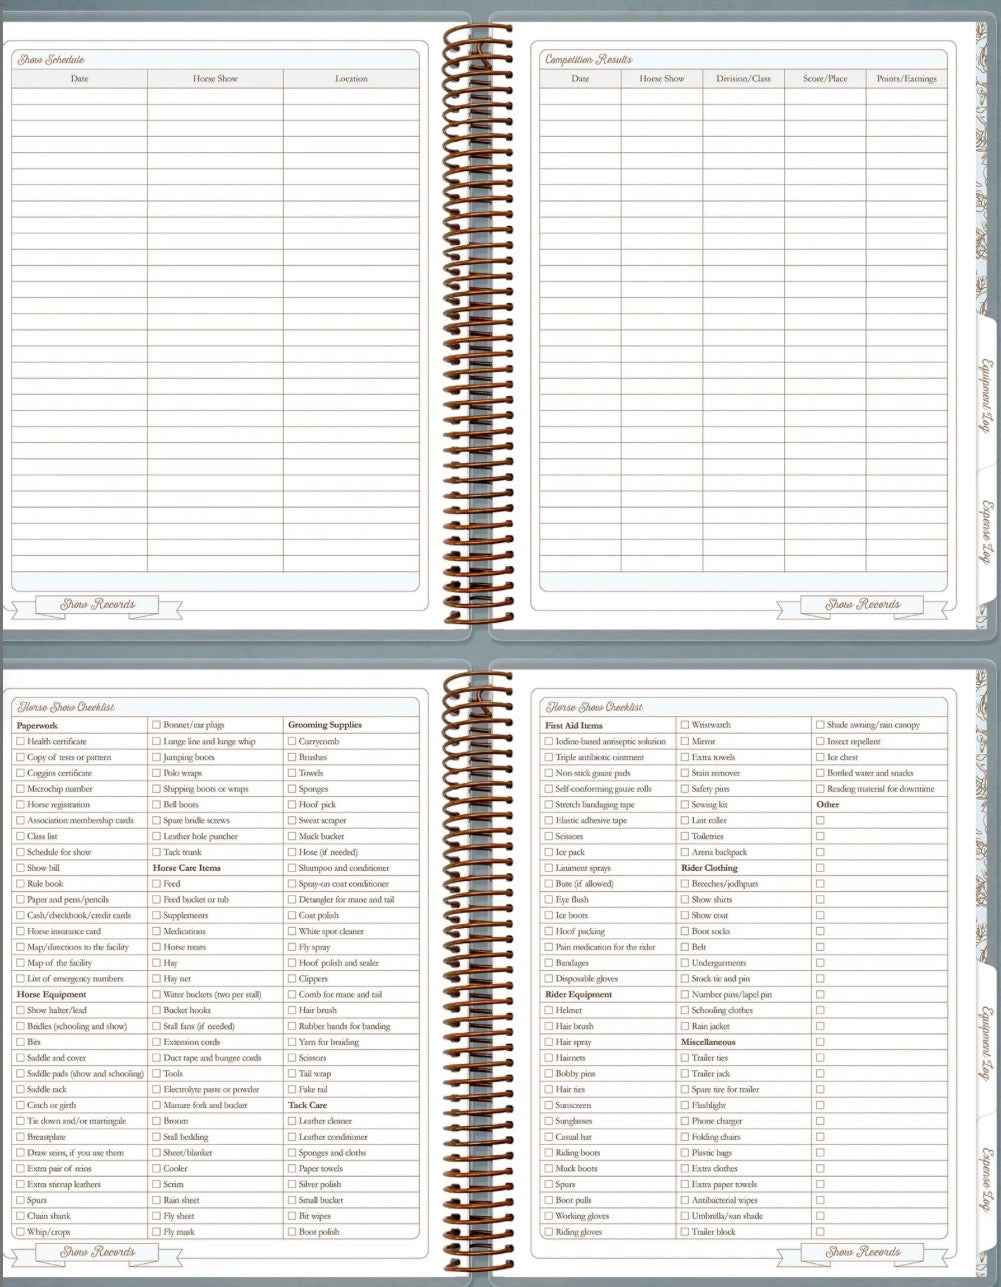Tick the Phone charger checkbox
The width and height of the screenshot is (1001, 1287).
685,1121
